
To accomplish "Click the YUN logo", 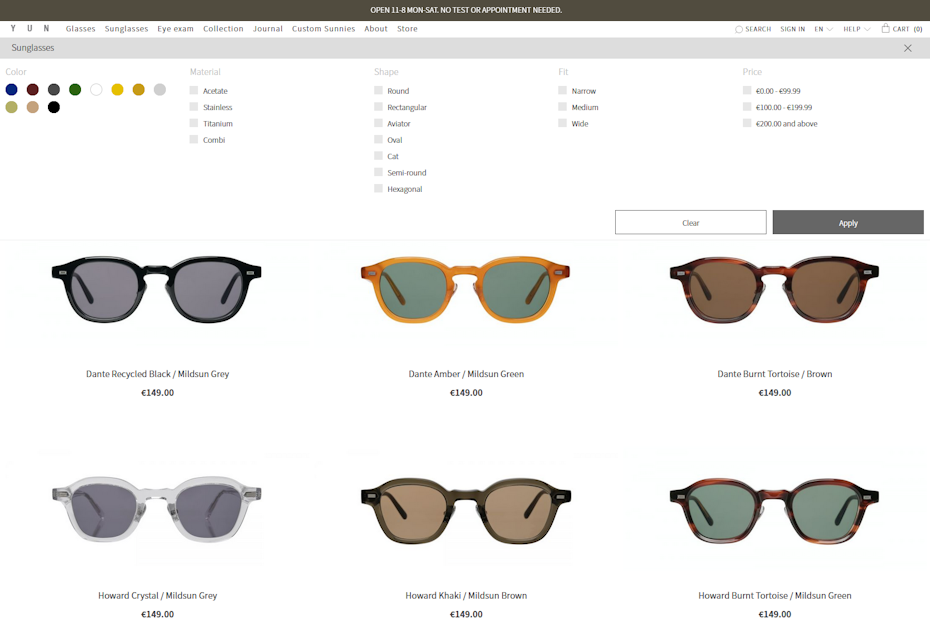I will [x=30, y=29].
